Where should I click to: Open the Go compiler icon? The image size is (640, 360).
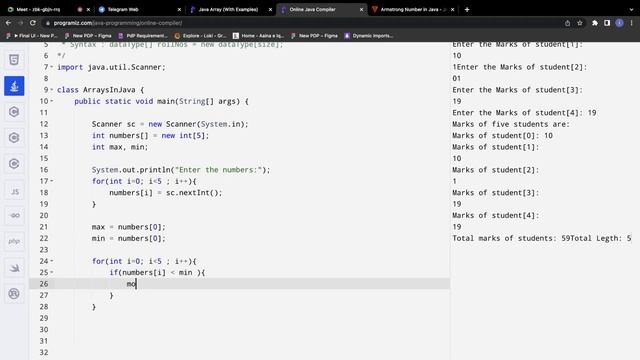point(14,216)
